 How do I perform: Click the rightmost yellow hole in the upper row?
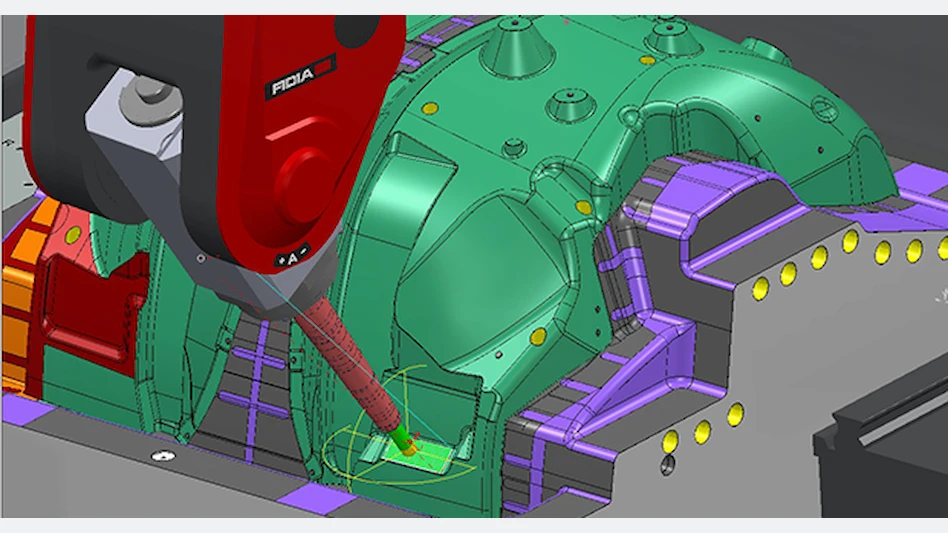(943, 245)
